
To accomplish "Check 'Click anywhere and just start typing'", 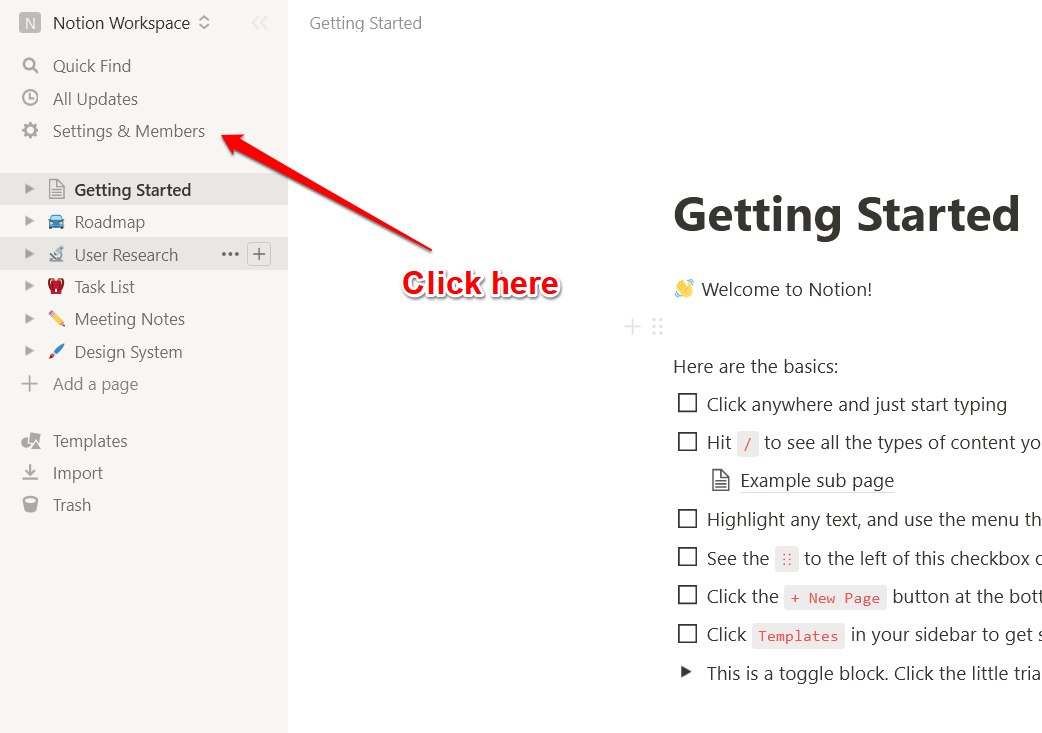I will 687,403.
